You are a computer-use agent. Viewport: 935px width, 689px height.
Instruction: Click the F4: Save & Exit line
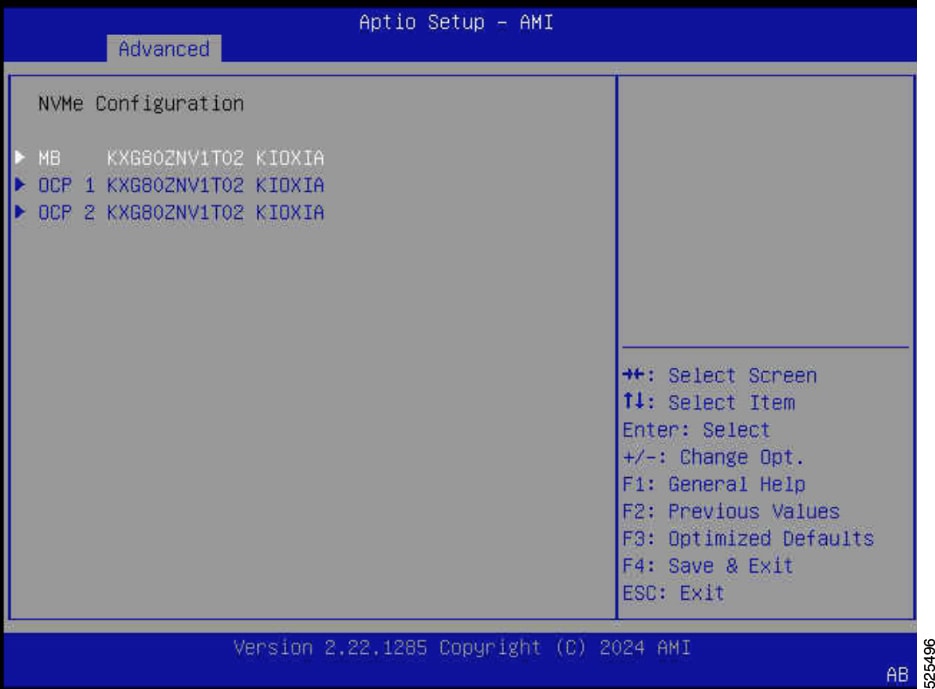708,566
